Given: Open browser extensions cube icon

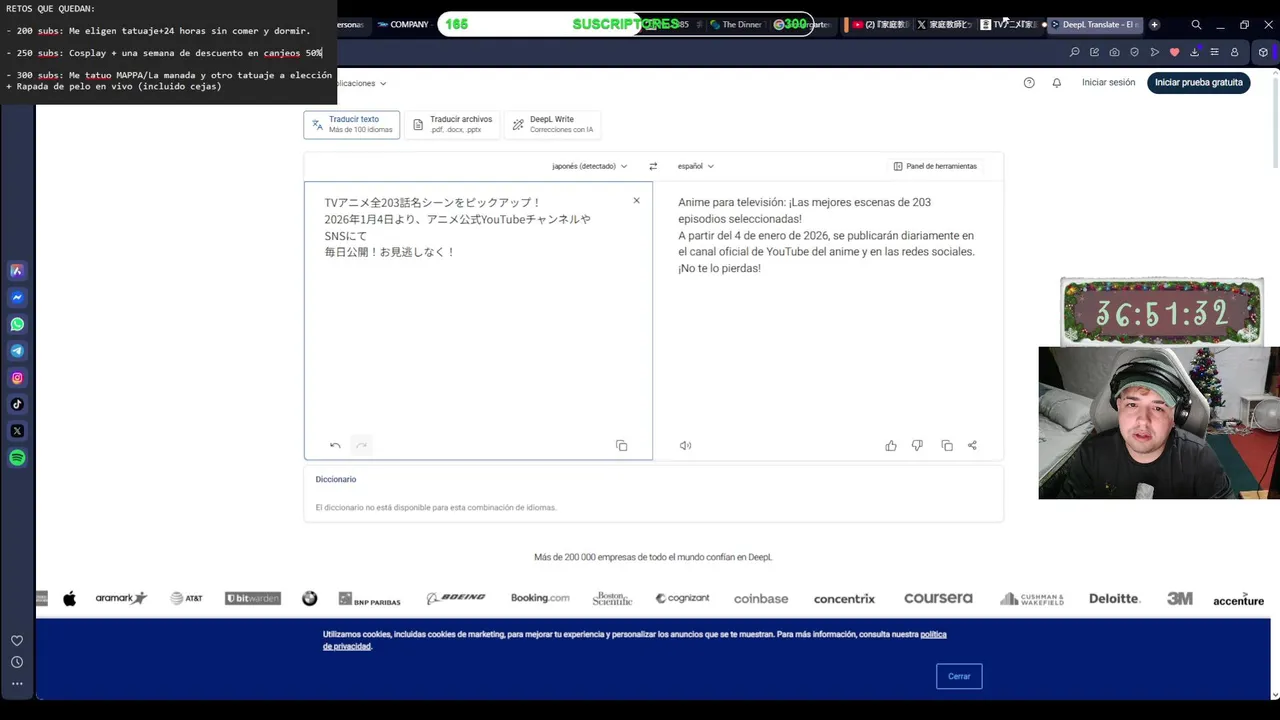Looking at the screenshot, I should click(1263, 52).
